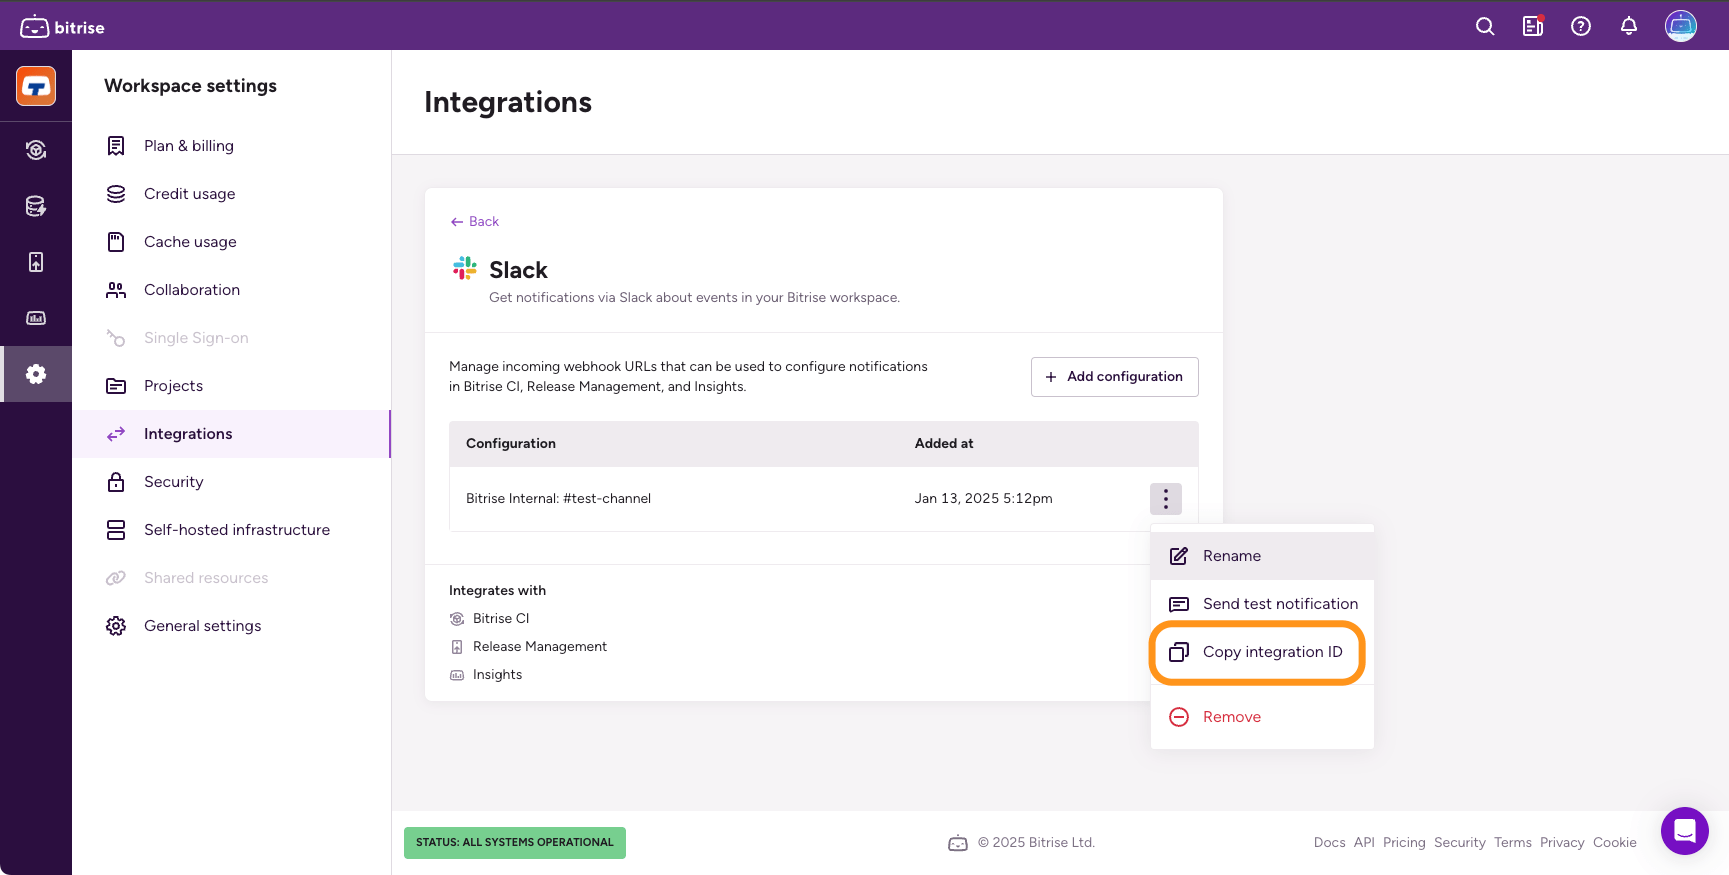Choose Remove from context menu
1729x875 pixels.
1262,717
